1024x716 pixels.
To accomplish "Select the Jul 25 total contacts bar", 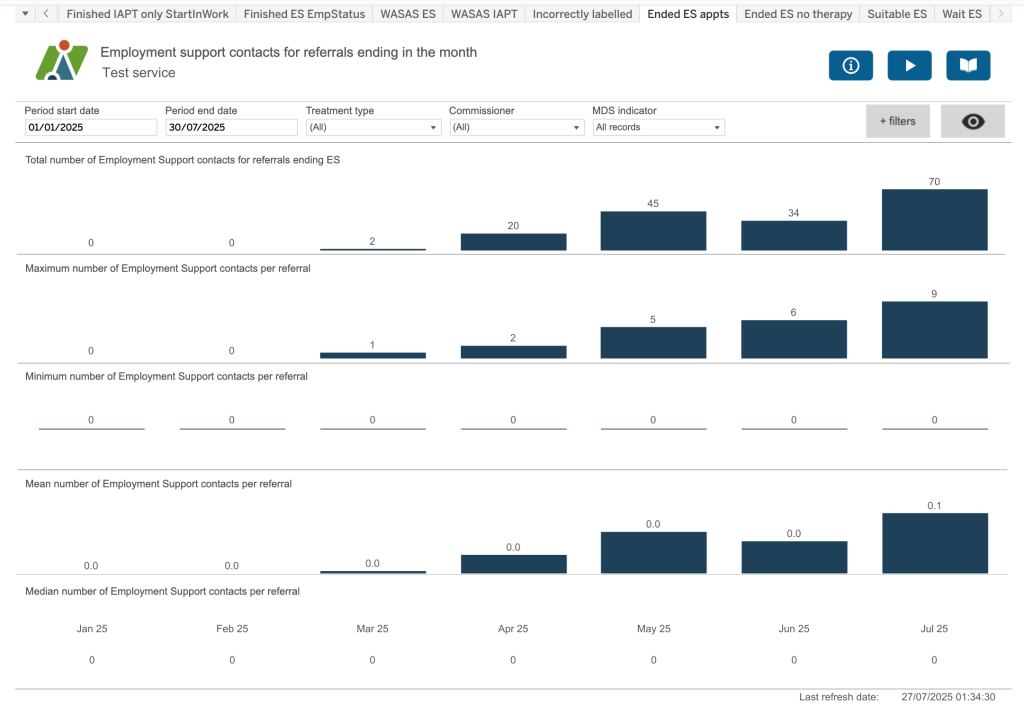I will [934, 220].
